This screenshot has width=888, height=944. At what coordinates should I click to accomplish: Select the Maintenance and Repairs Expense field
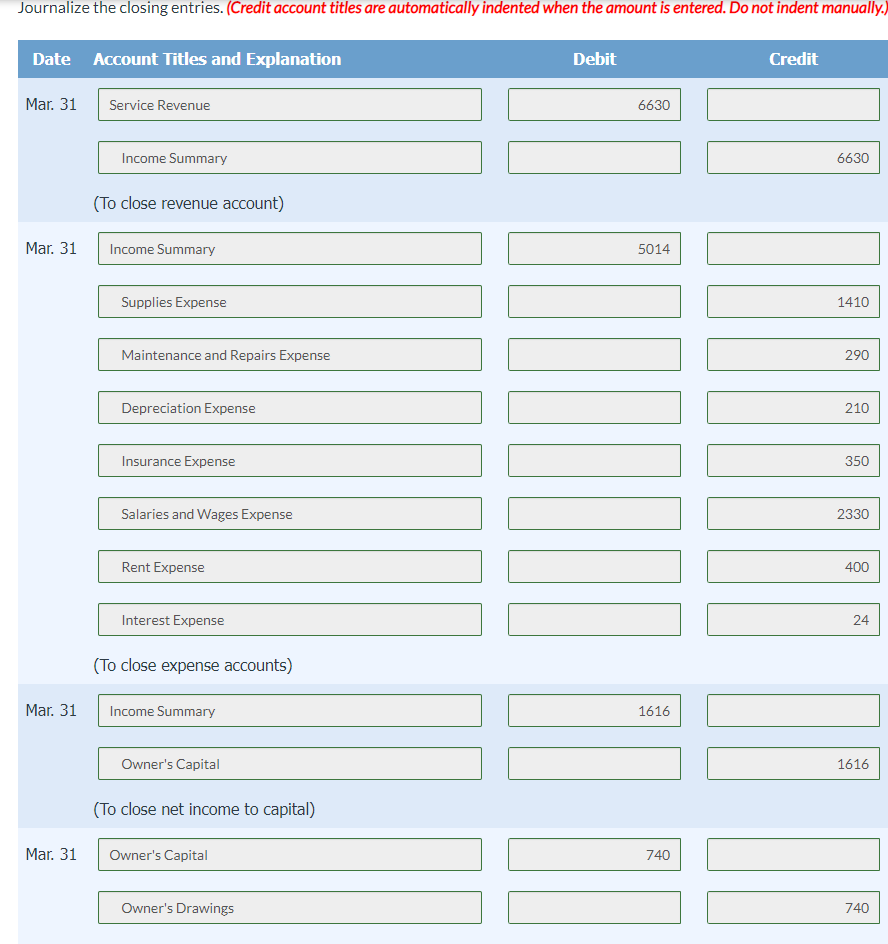click(x=289, y=354)
